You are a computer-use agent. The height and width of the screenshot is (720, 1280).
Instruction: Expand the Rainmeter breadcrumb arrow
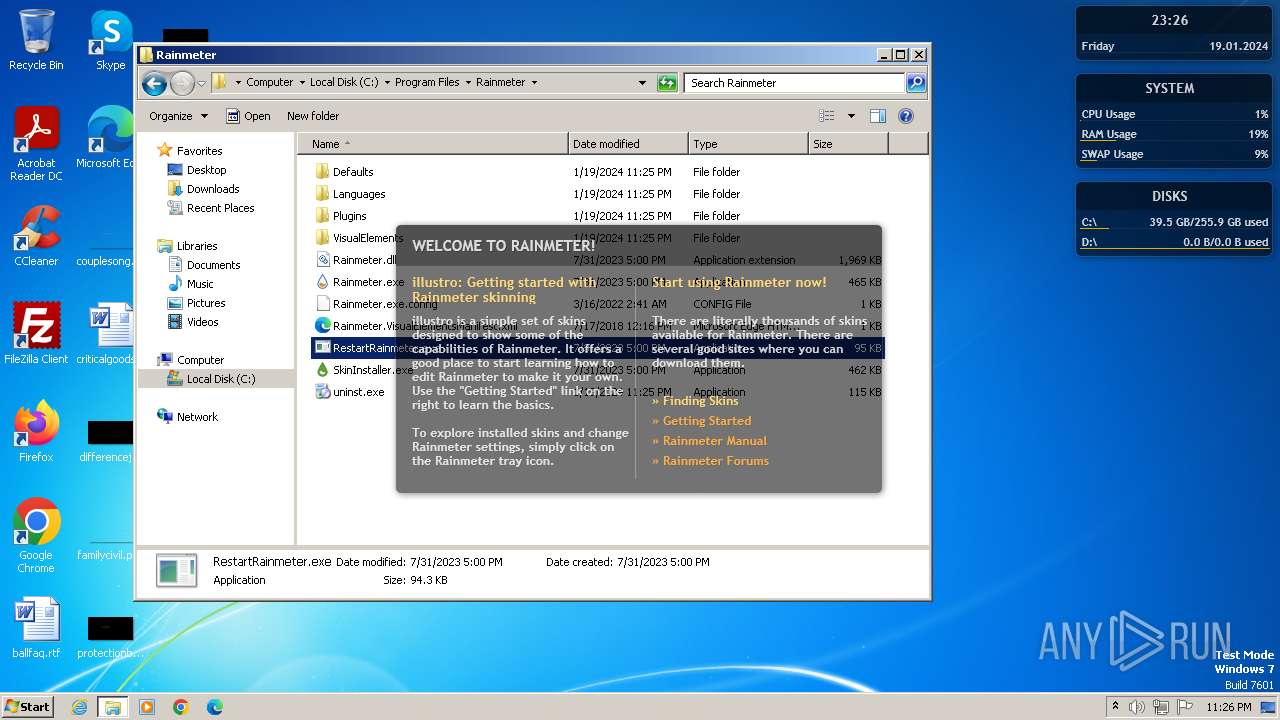tap(534, 83)
